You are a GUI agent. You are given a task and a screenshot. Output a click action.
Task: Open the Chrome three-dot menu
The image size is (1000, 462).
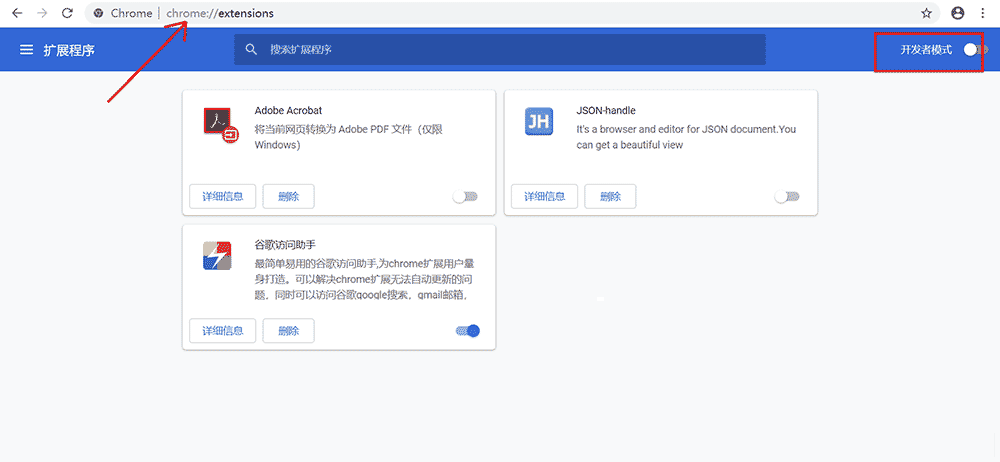point(982,13)
